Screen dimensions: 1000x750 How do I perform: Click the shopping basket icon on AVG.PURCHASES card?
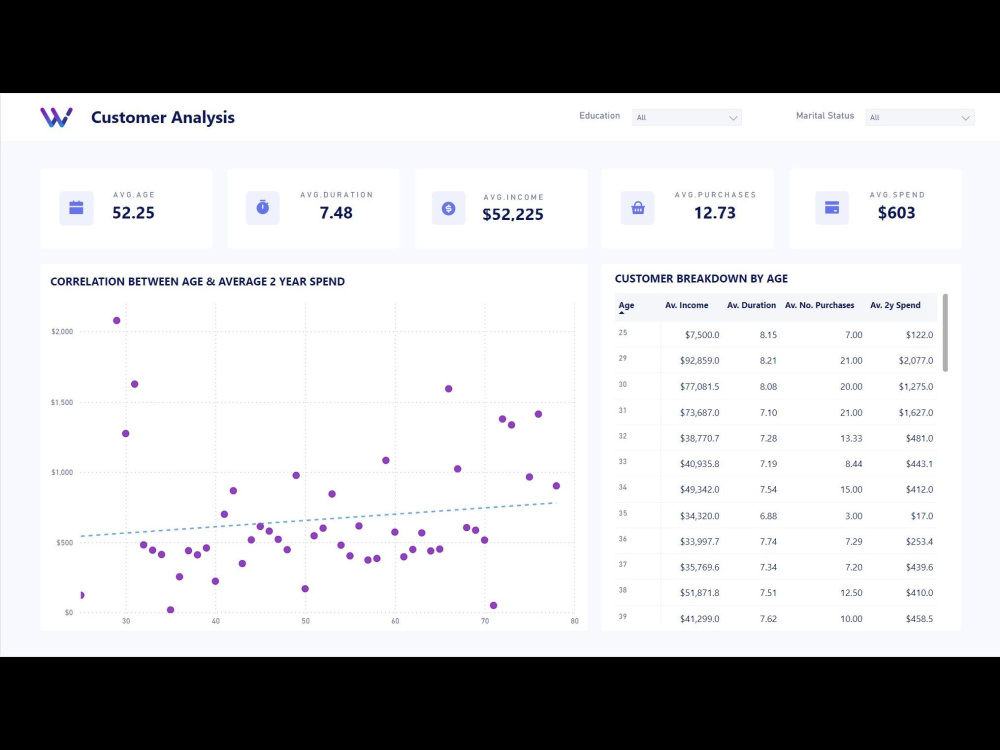pyautogui.click(x=637, y=208)
